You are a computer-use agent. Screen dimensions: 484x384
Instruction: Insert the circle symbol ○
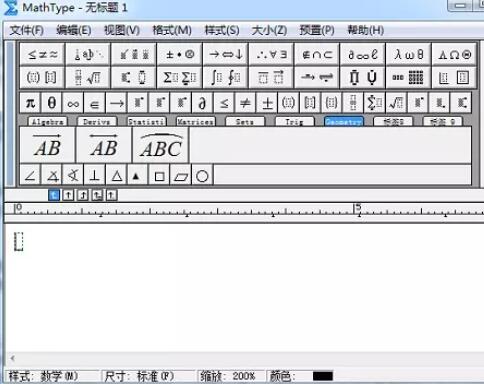(202, 175)
